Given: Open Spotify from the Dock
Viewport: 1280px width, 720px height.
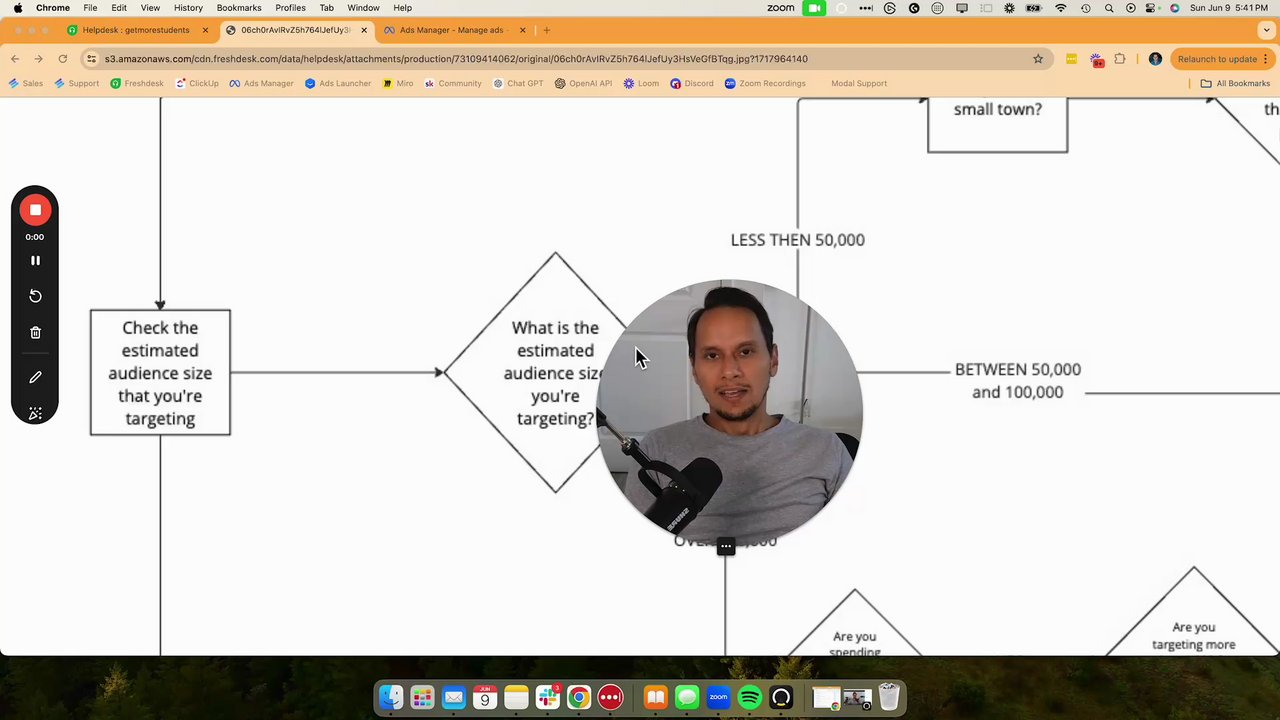Looking at the screenshot, I should pyautogui.click(x=749, y=697).
